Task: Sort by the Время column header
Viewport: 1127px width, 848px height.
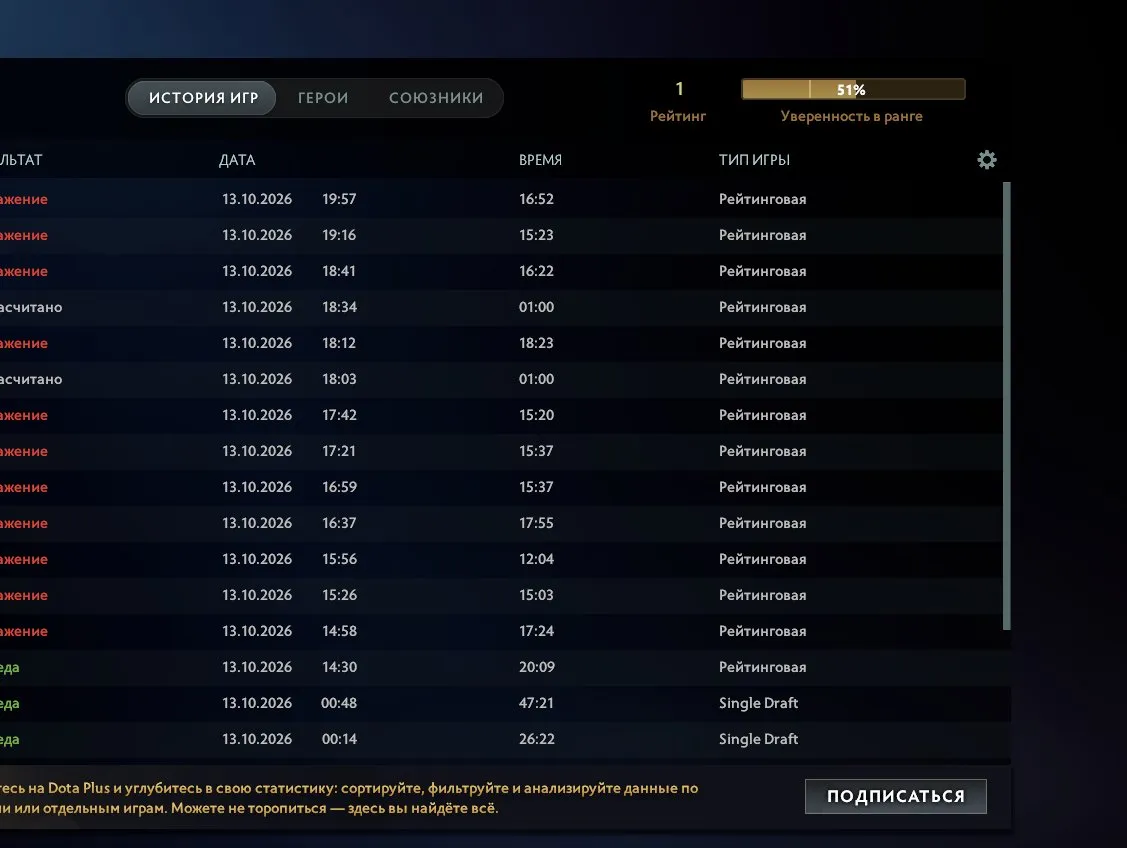Action: point(540,160)
